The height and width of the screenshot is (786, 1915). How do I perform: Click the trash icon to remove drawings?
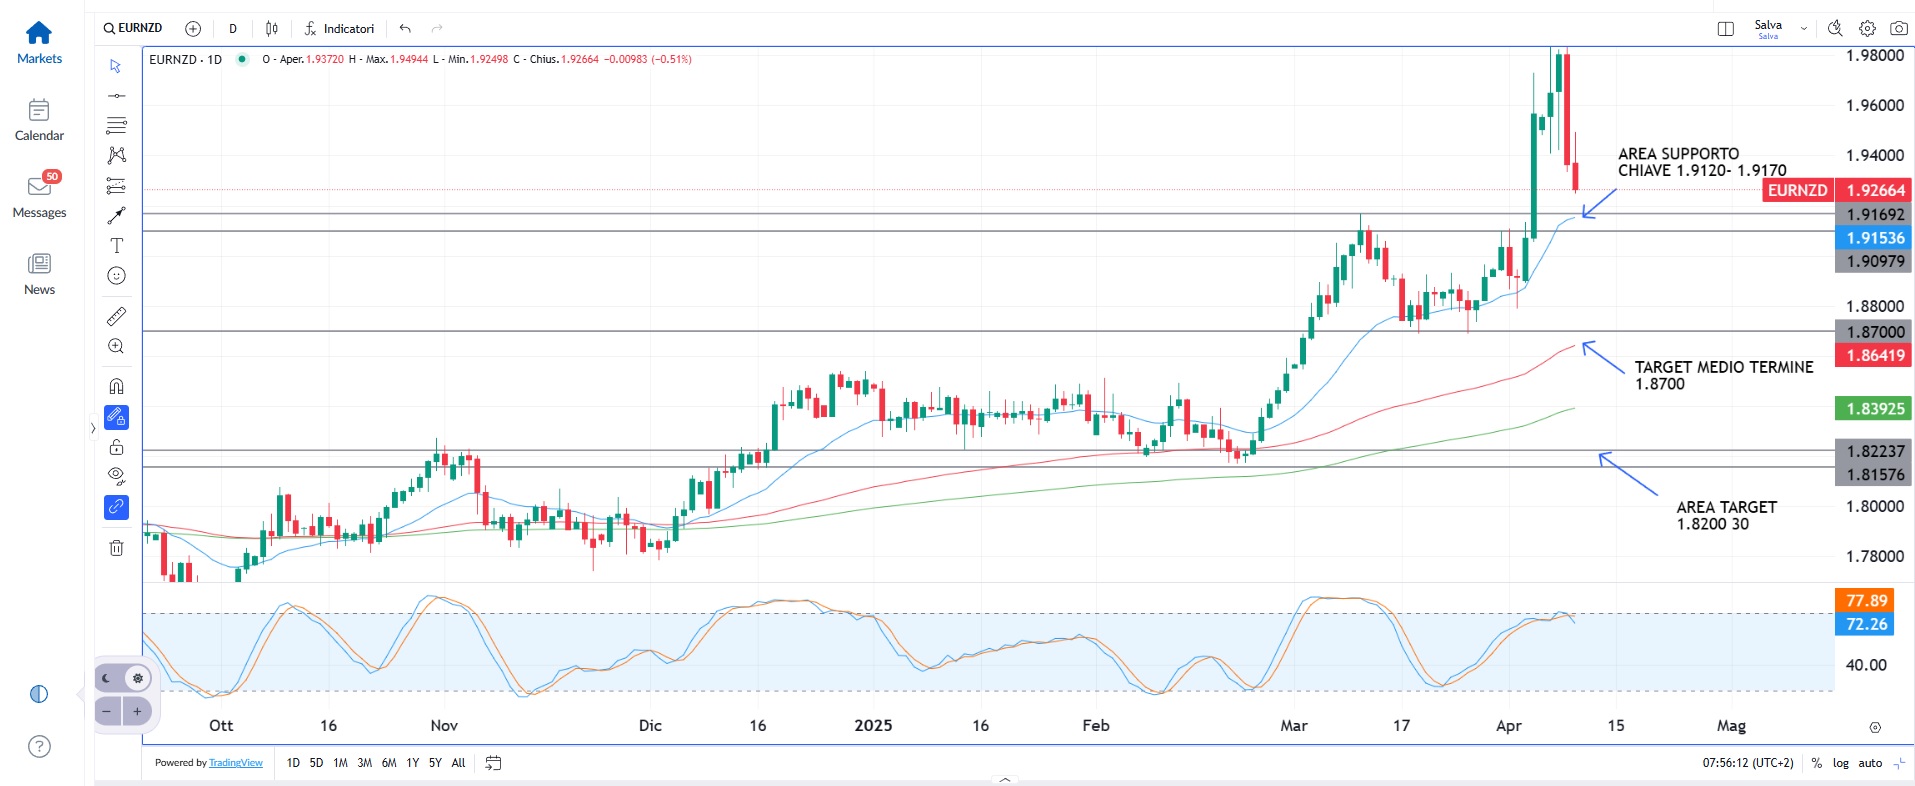(x=116, y=547)
